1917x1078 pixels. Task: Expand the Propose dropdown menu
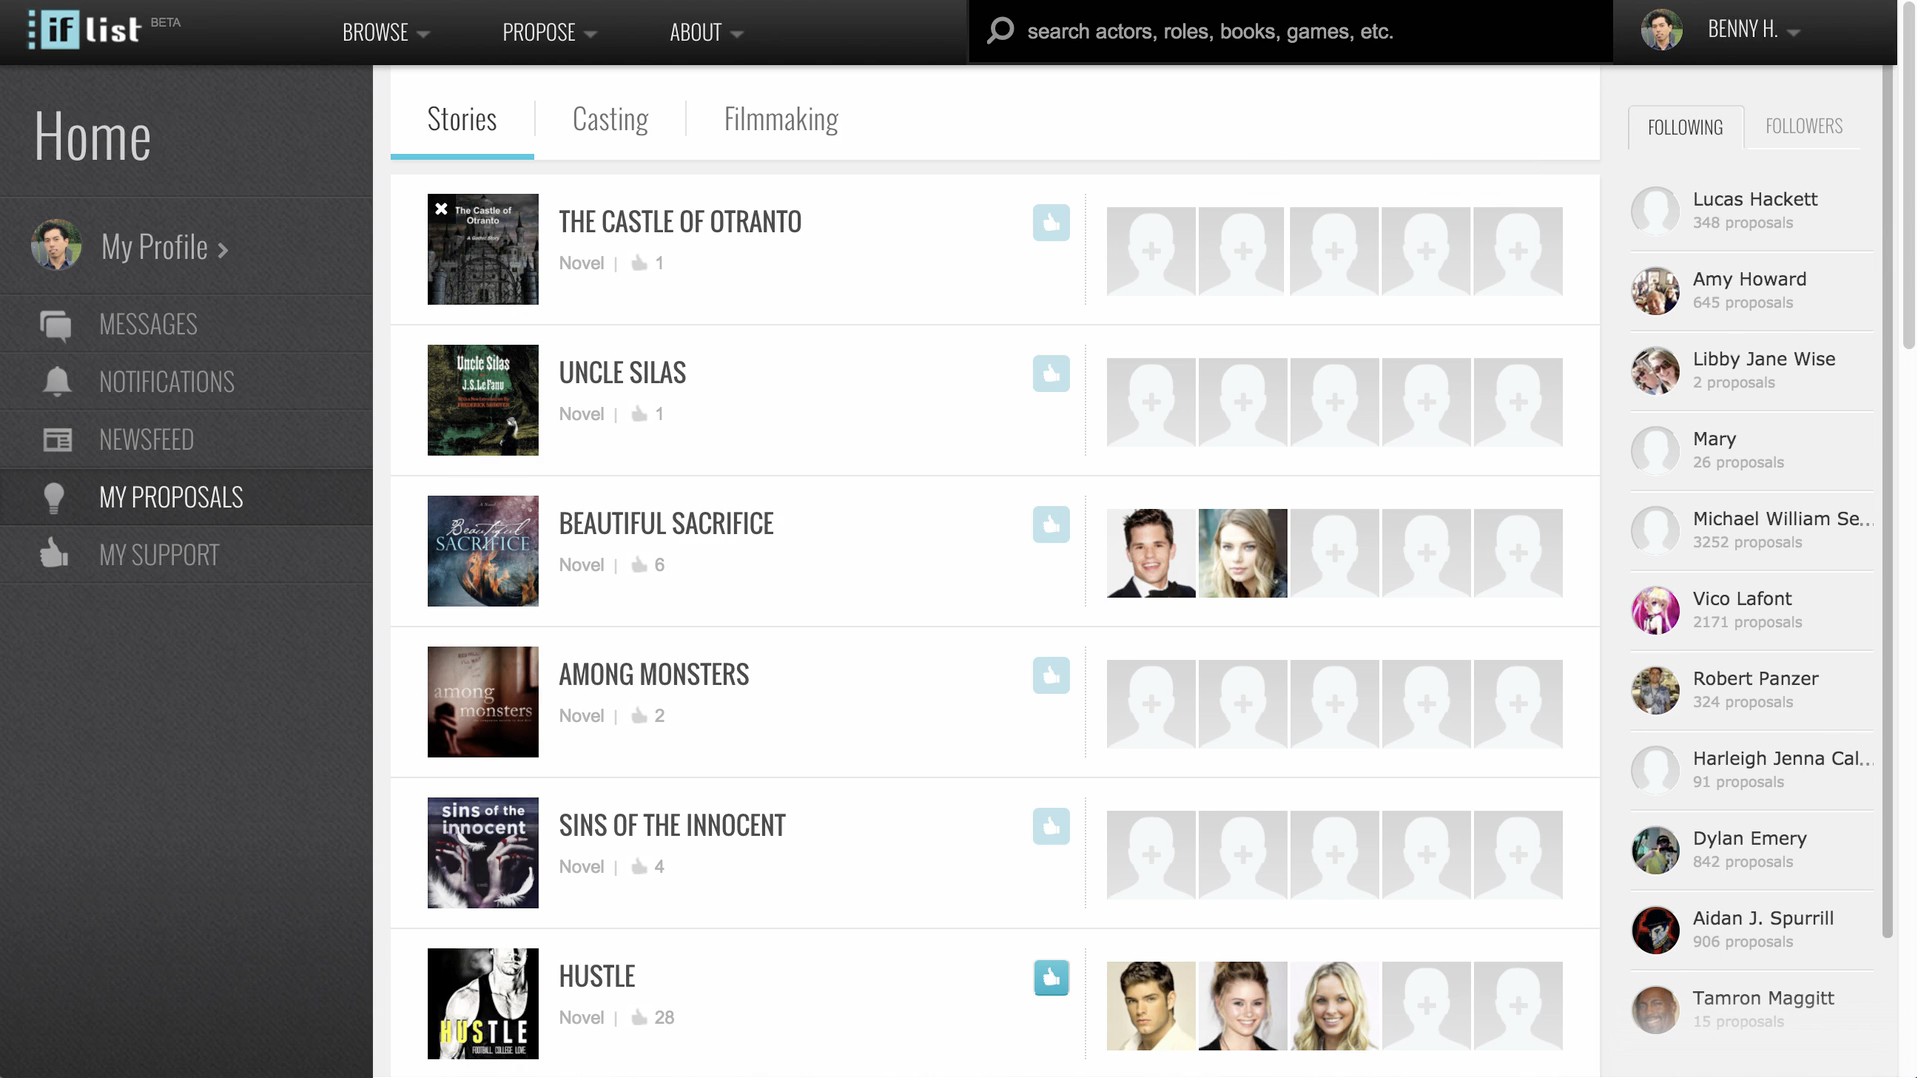[549, 32]
